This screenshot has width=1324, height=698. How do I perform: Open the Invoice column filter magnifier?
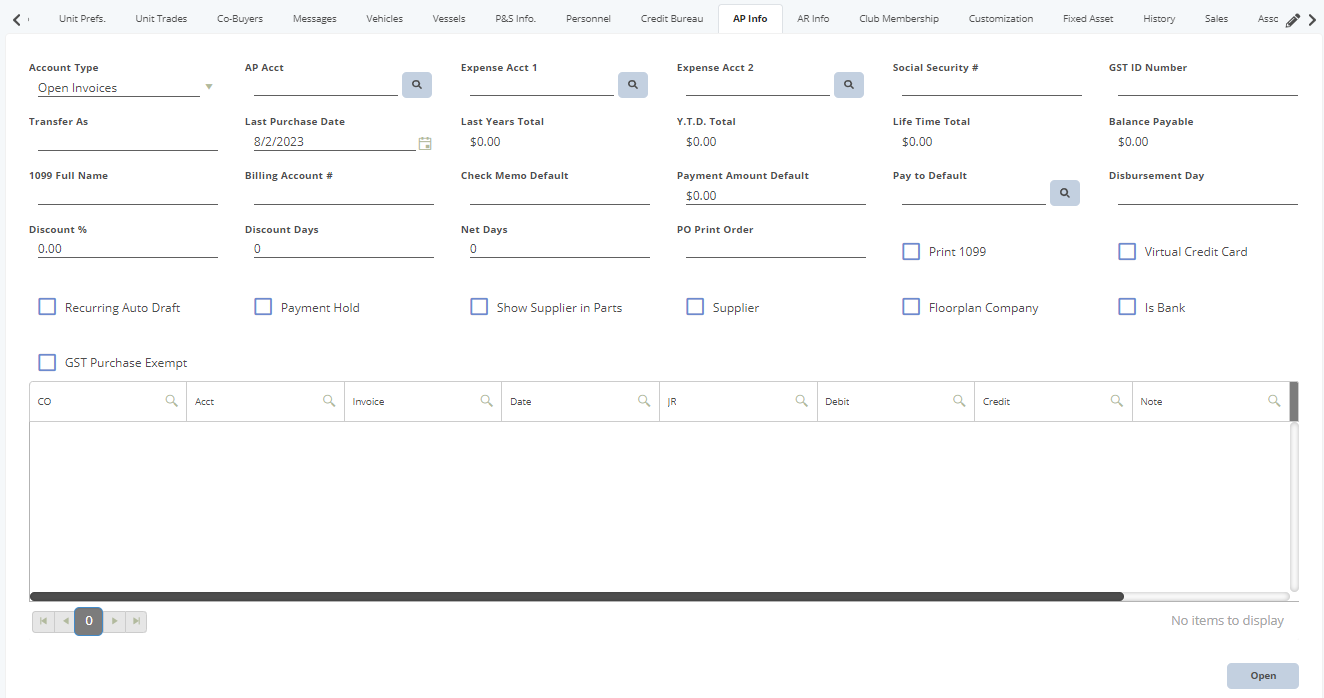point(486,400)
